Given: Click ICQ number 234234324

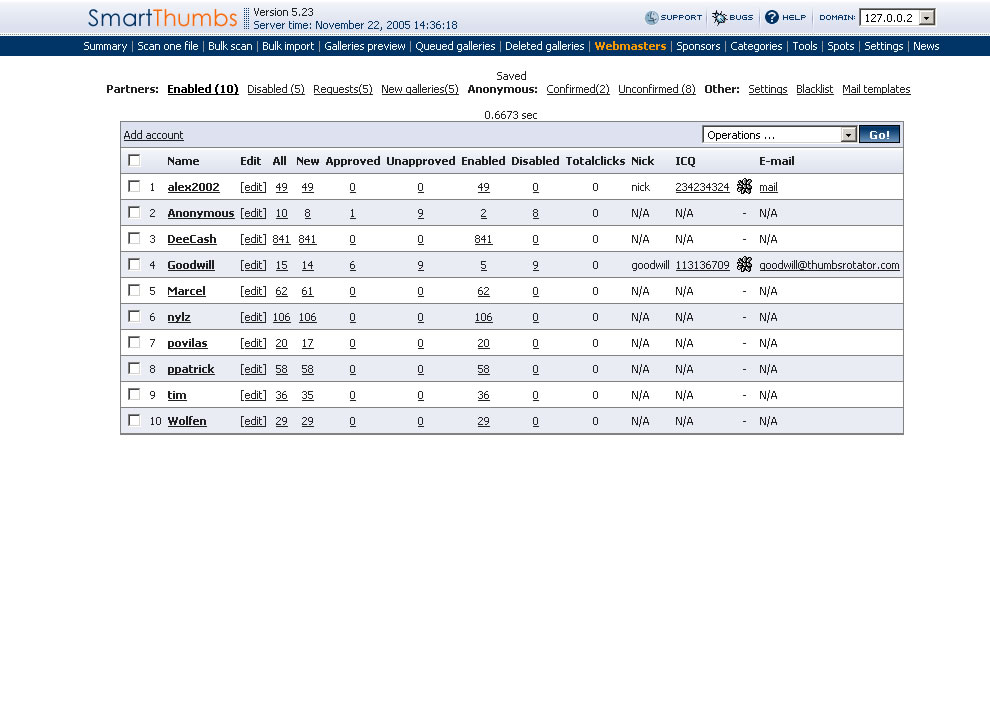Looking at the screenshot, I should 702,187.
